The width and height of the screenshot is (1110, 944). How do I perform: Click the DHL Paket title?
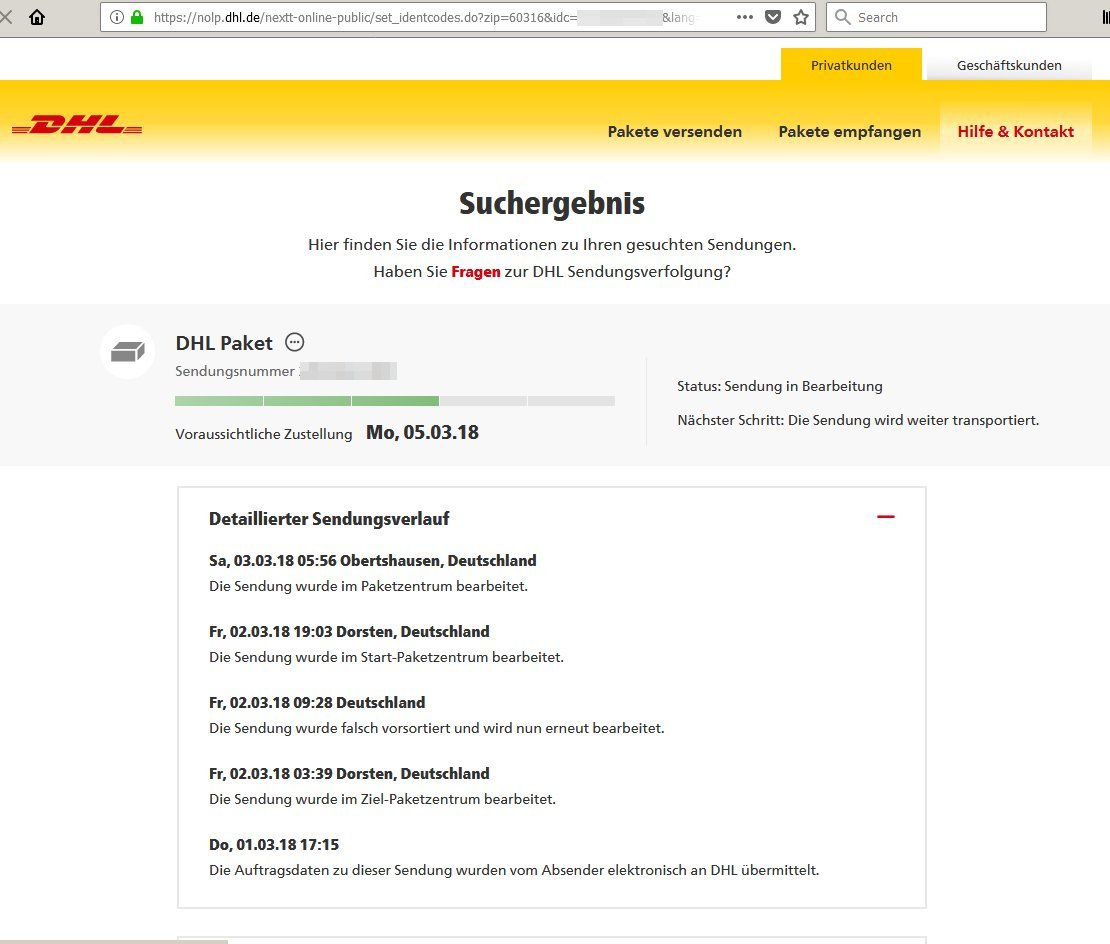pos(224,343)
